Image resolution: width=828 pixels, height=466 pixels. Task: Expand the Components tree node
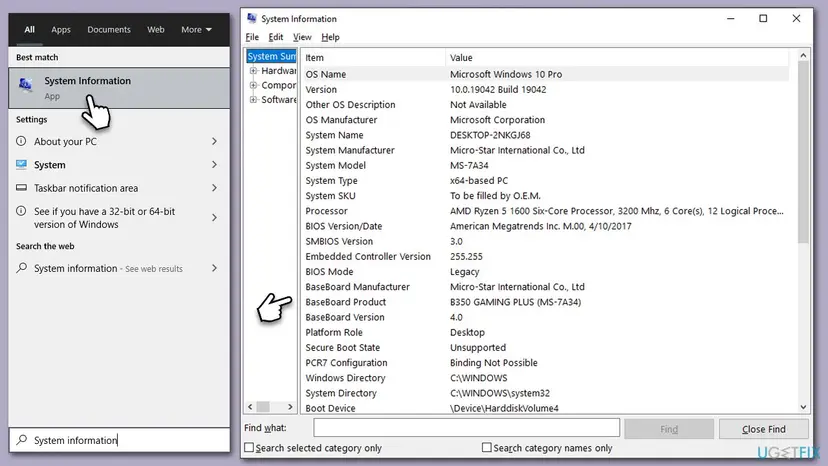(x=253, y=85)
